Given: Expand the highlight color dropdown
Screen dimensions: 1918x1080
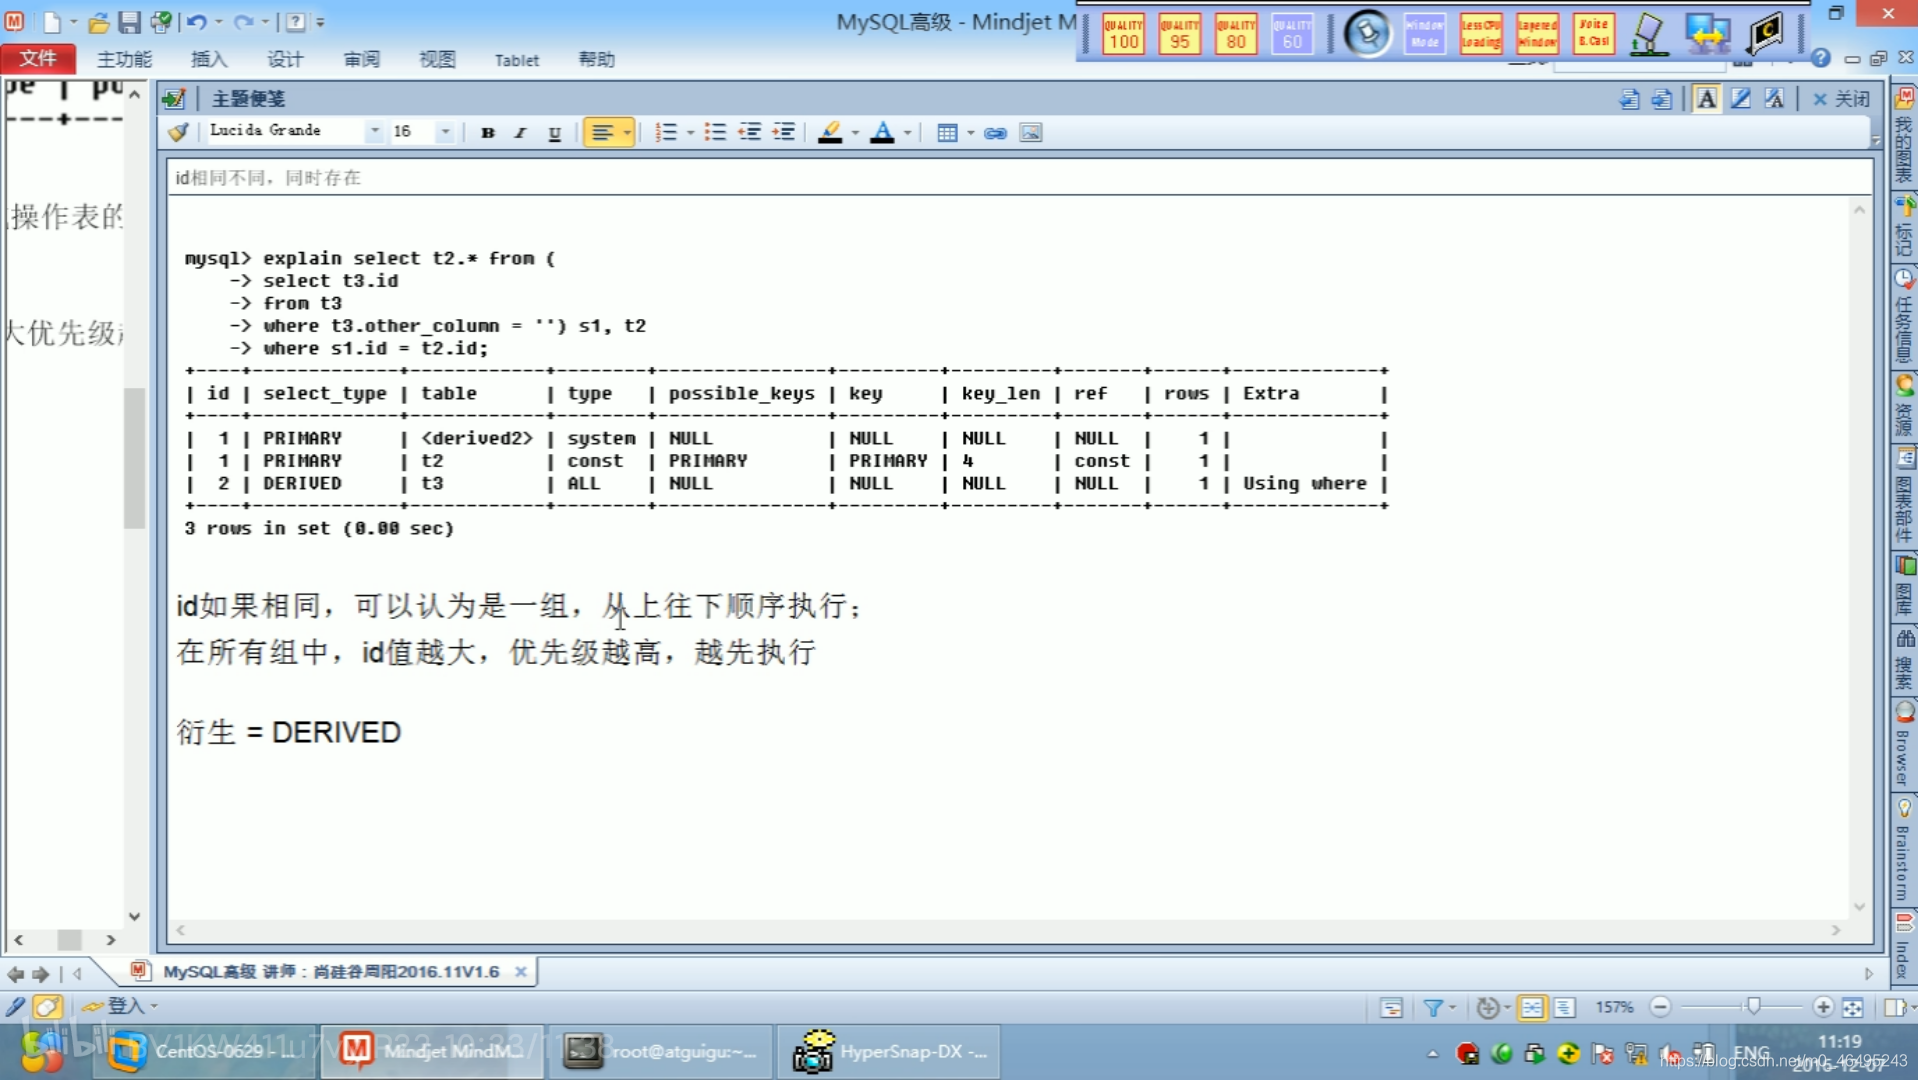Looking at the screenshot, I should click(x=855, y=132).
